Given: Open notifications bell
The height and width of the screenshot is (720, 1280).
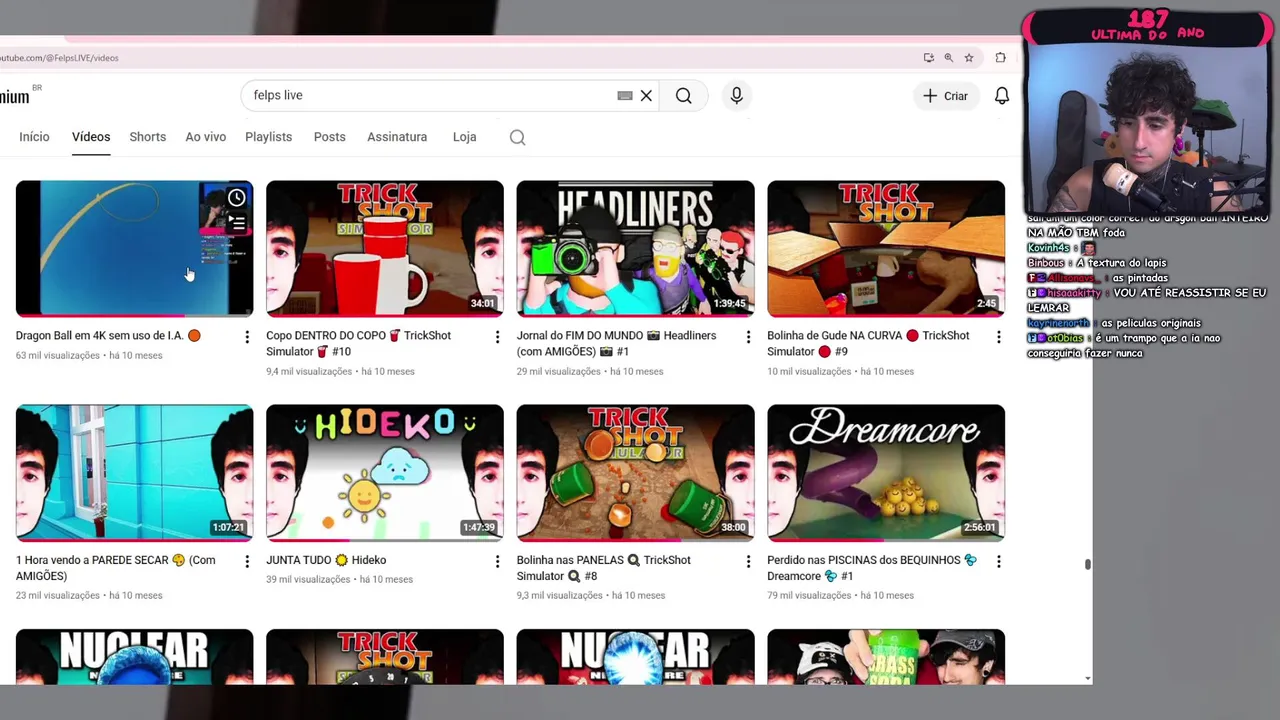Looking at the screenshot, I should (1001, 95).
